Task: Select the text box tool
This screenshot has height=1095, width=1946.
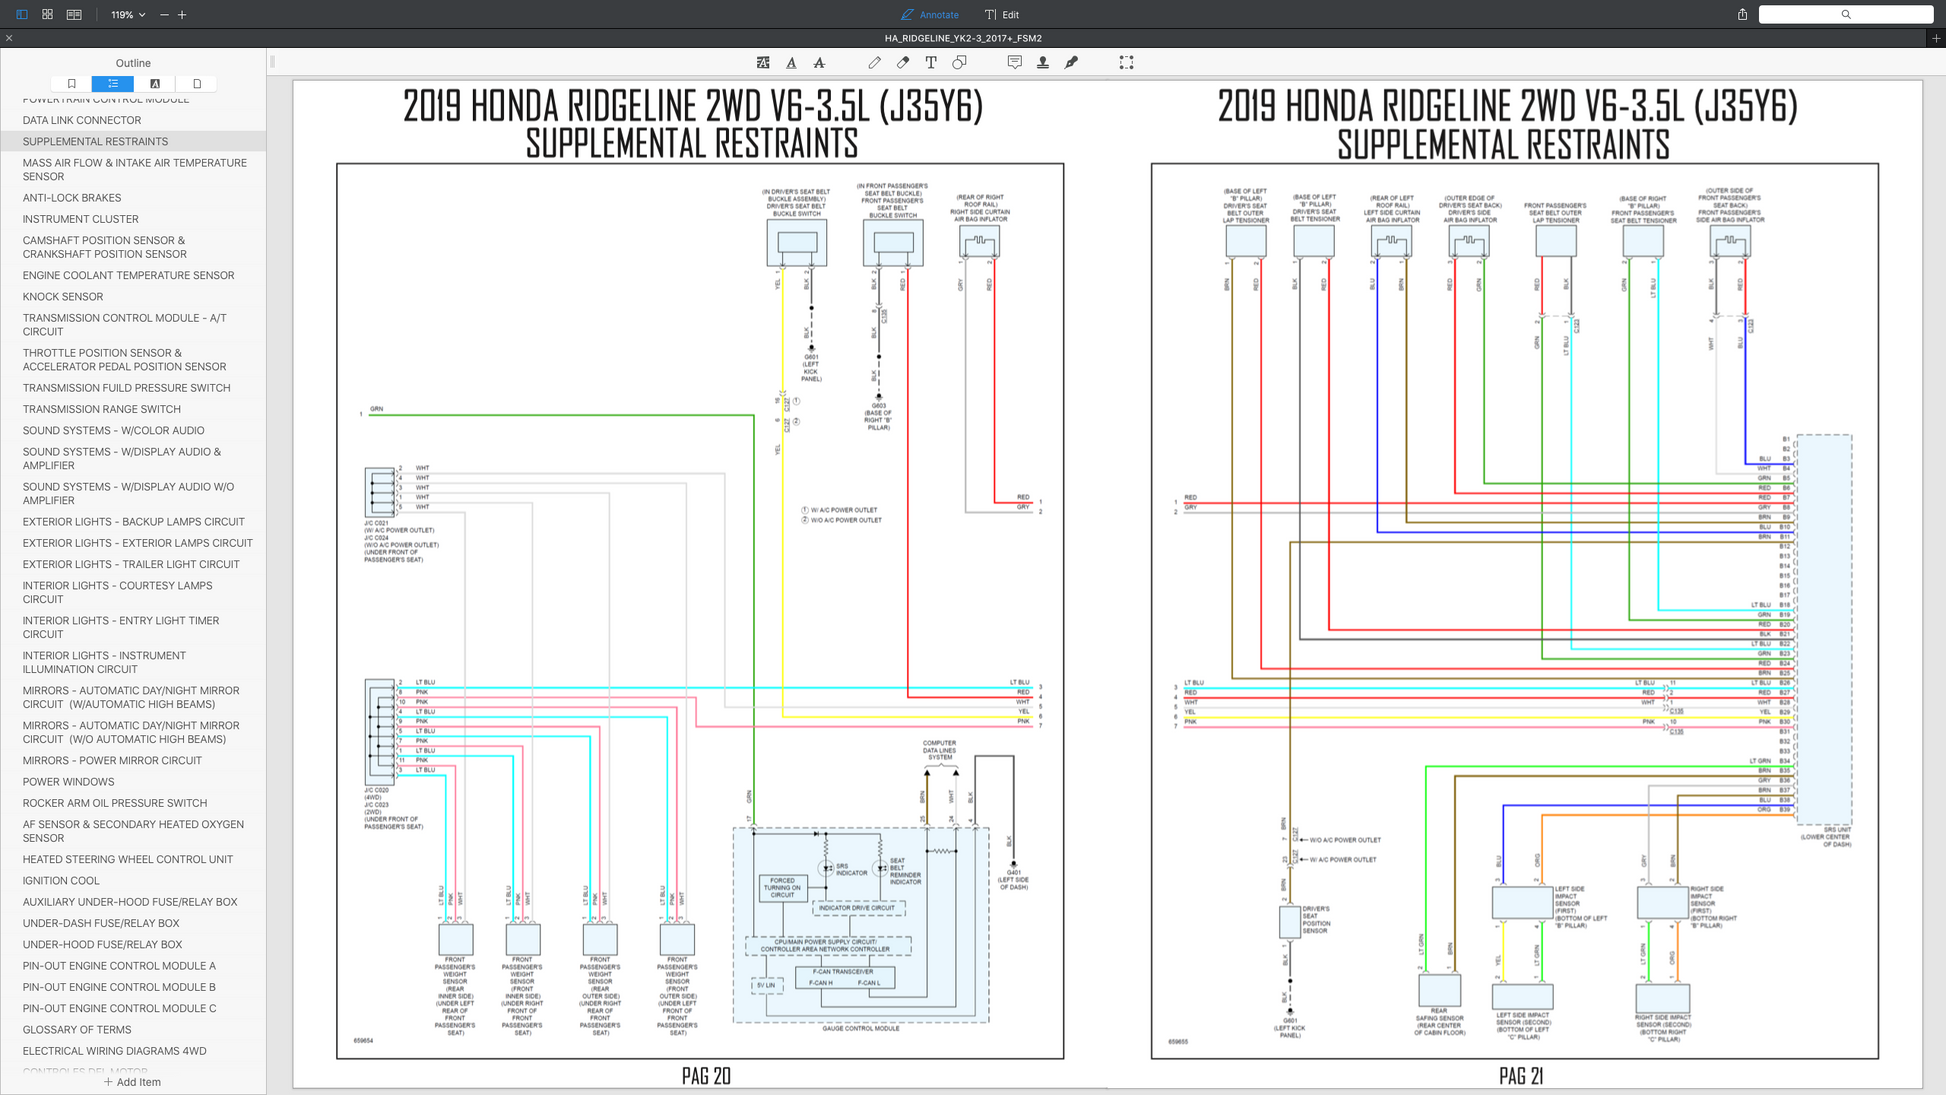Action: pos(931,62)
